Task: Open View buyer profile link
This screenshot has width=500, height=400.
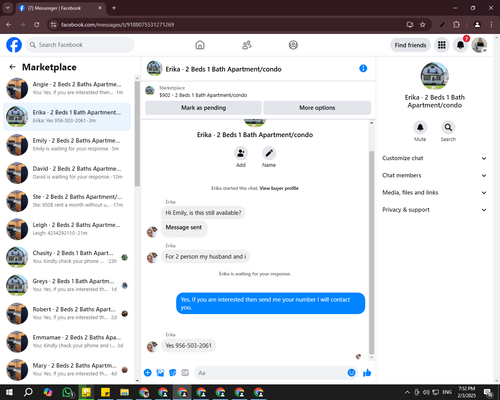Action: pyautogui.click(x=279, y=188)
